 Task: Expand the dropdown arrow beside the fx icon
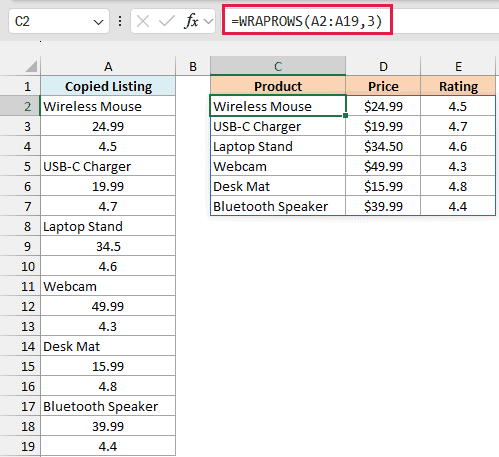click(x=208, y=22)
